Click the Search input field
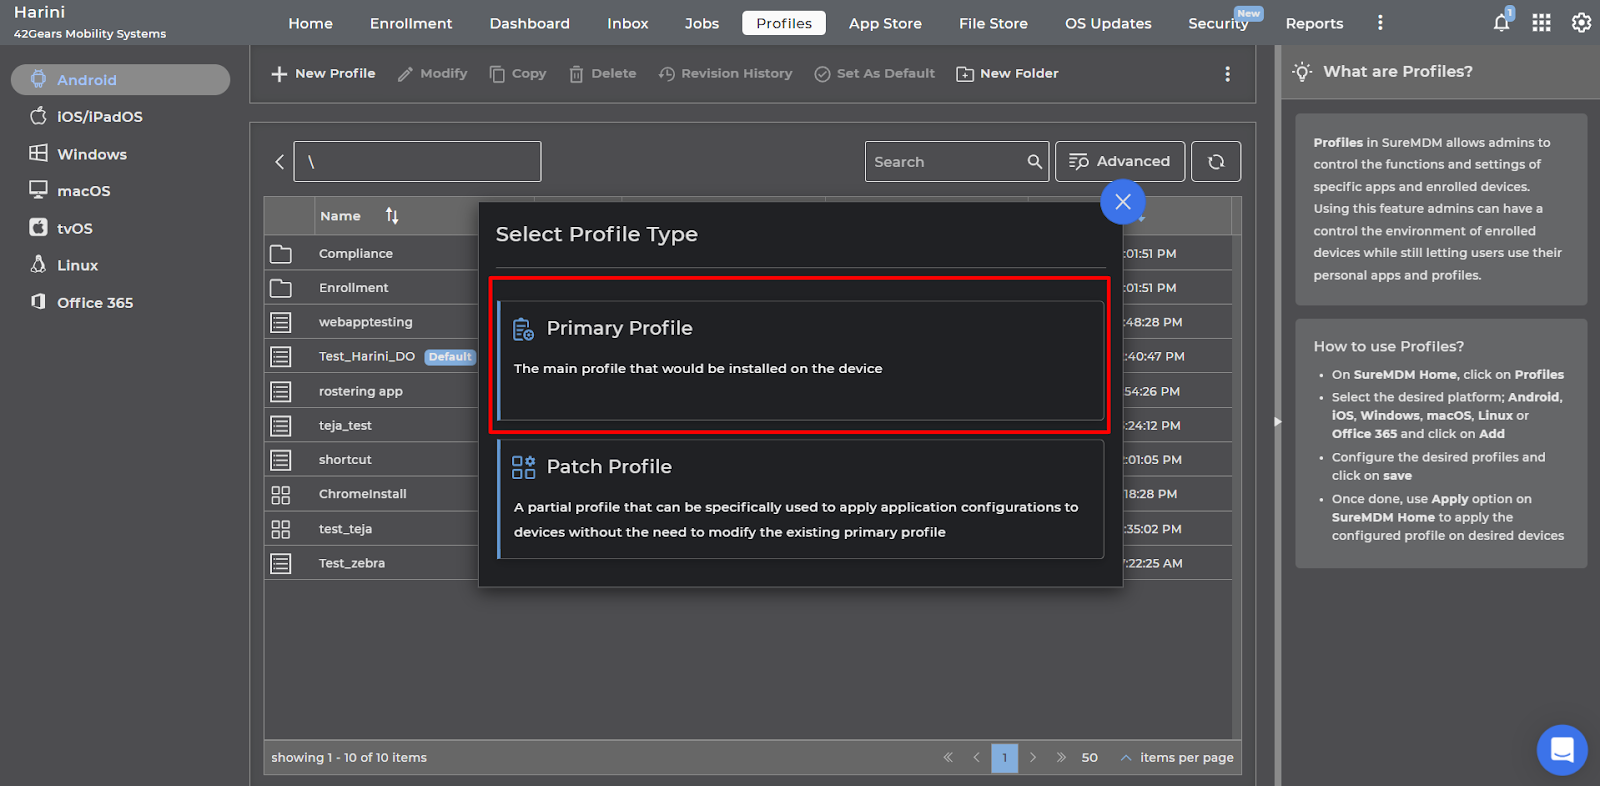1600x786 pixels. (x=945, y=162)
